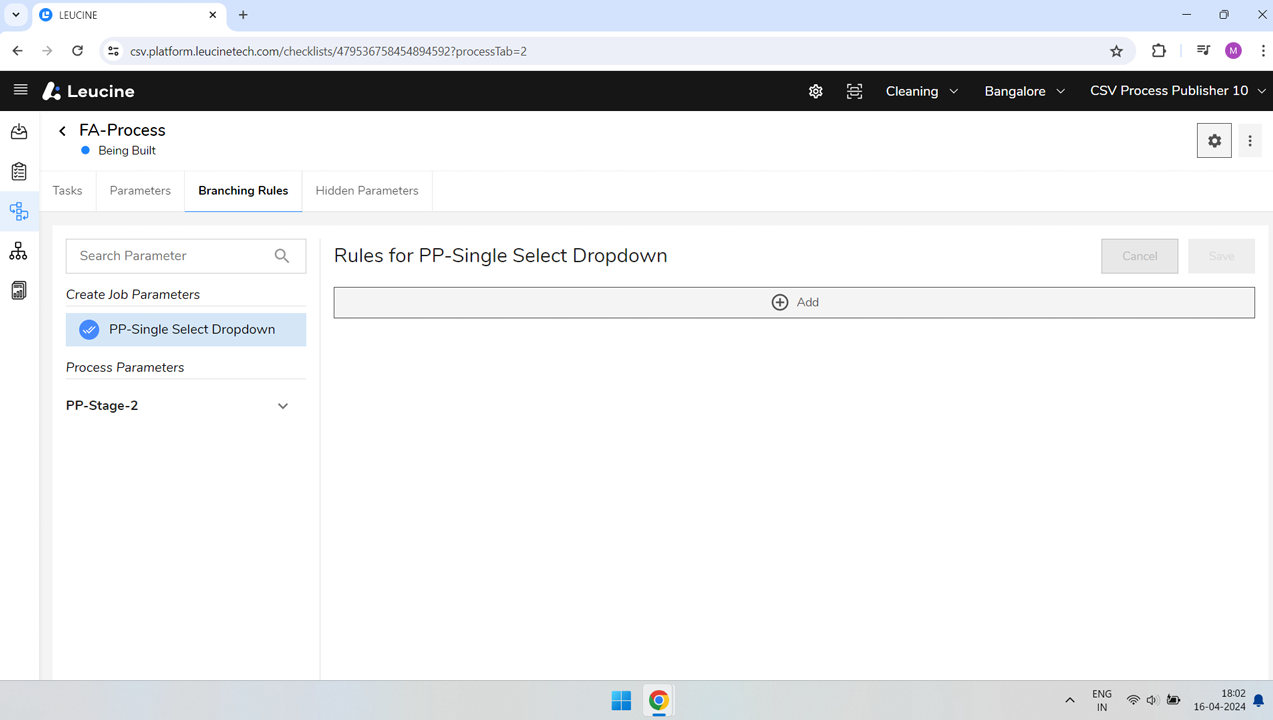
Task: Select the LEUCINE browser tab
Action: pyautogui.click(x=128, y=15)
